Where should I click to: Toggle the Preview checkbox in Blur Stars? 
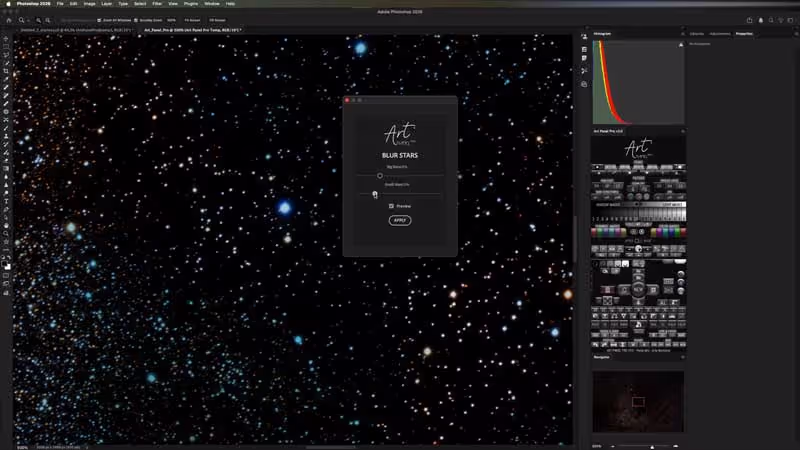tap(391, 206)
